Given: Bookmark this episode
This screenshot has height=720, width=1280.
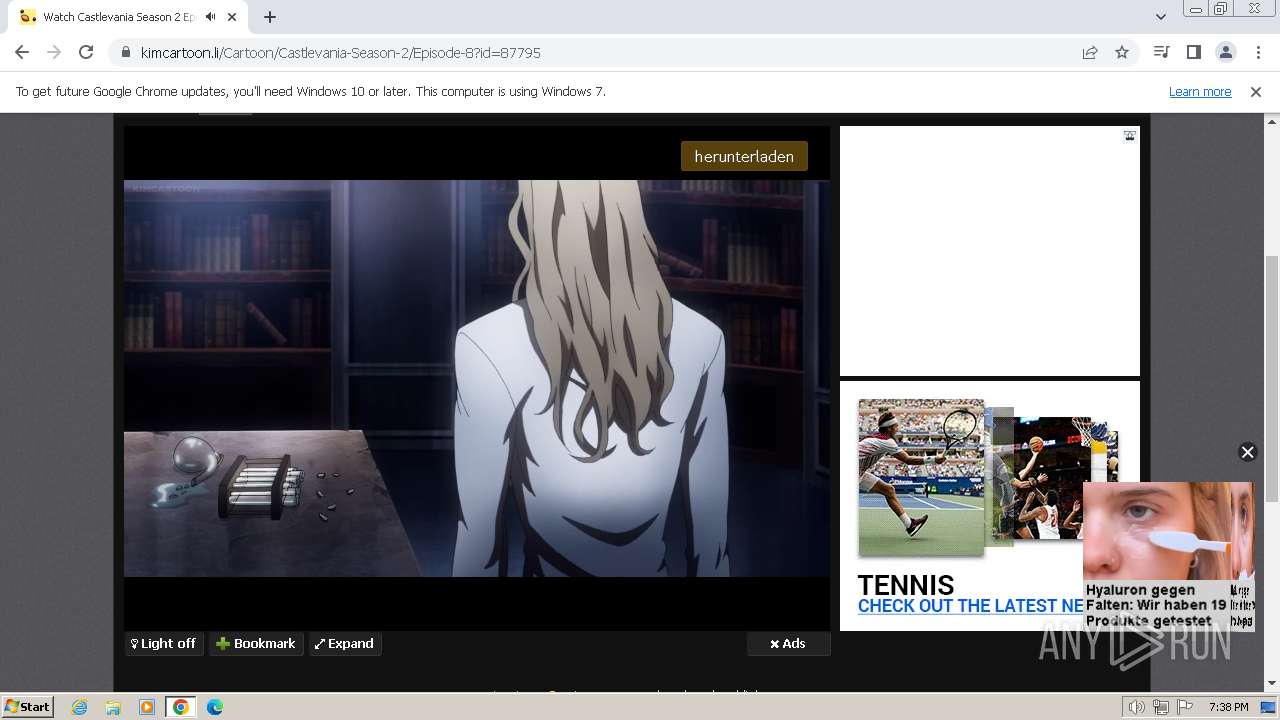Looking at the screenshot, I should click(x=256, y=644).
